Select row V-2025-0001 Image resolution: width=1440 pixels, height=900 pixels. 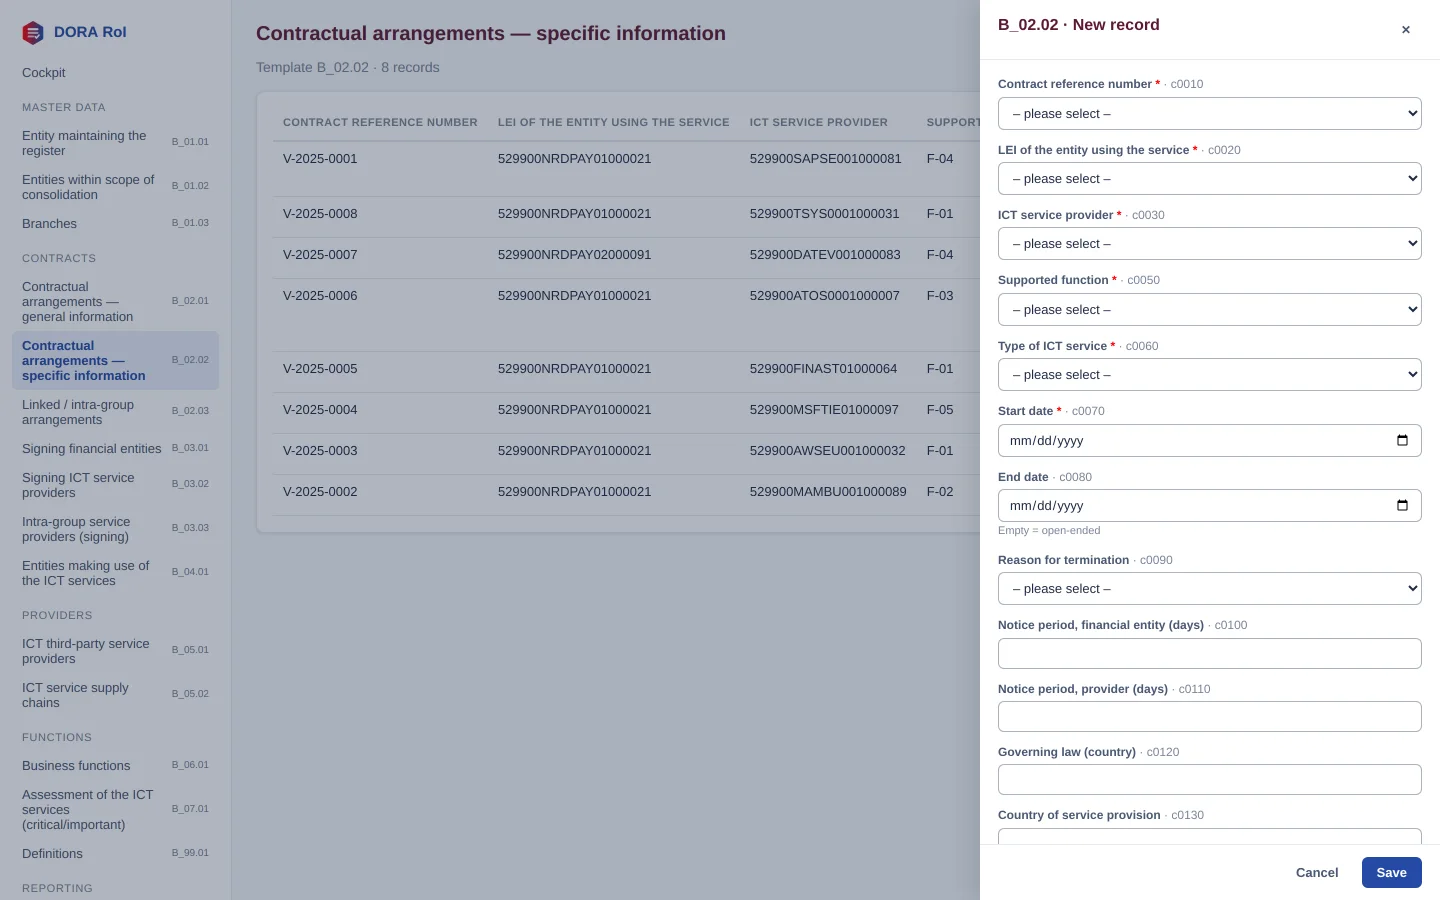(626, 168)
